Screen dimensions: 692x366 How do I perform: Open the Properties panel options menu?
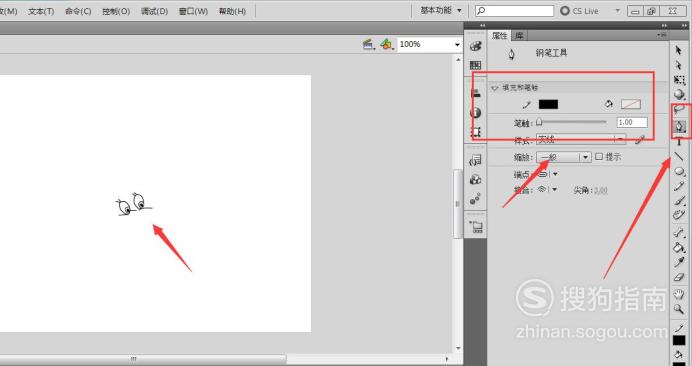(x=661, y=35)
